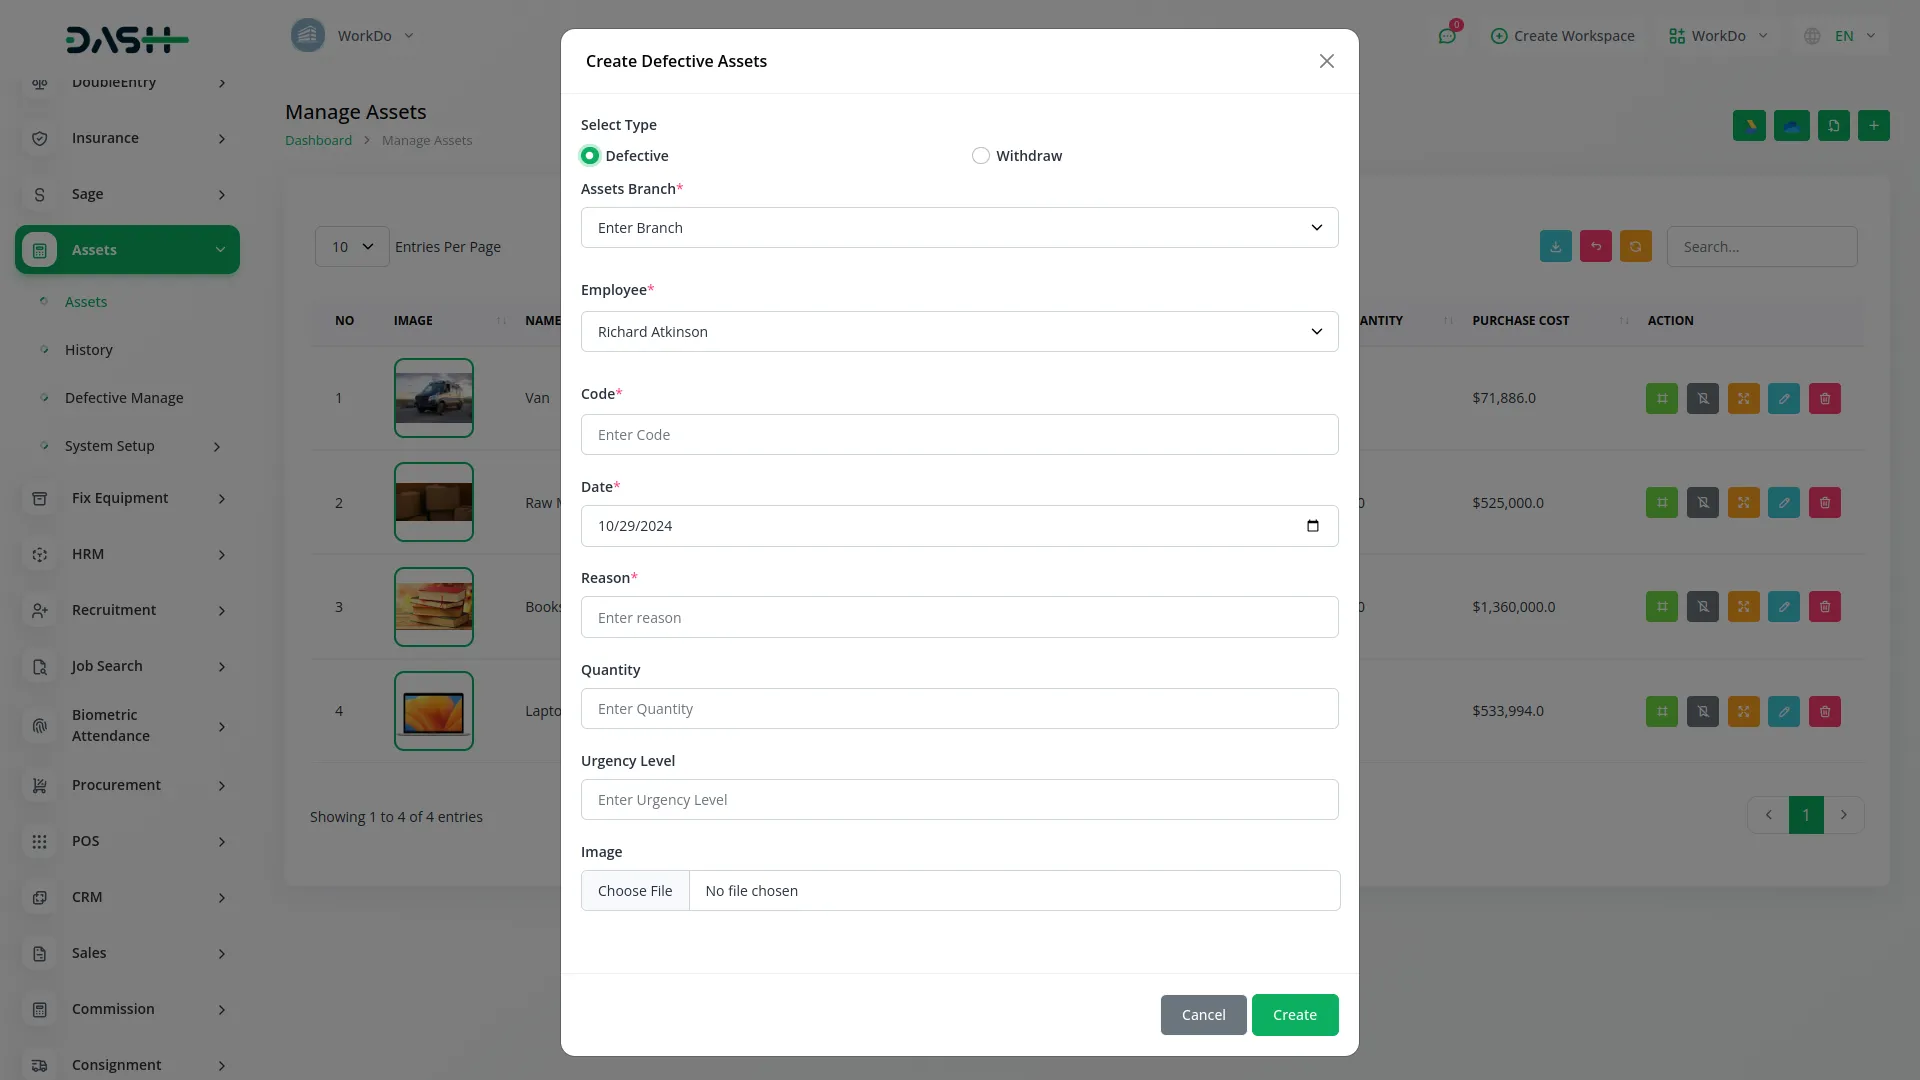This screenshot has width=1920, height=1080.
Task: Select the Withdraw radio button
Action: click(981, 156)
